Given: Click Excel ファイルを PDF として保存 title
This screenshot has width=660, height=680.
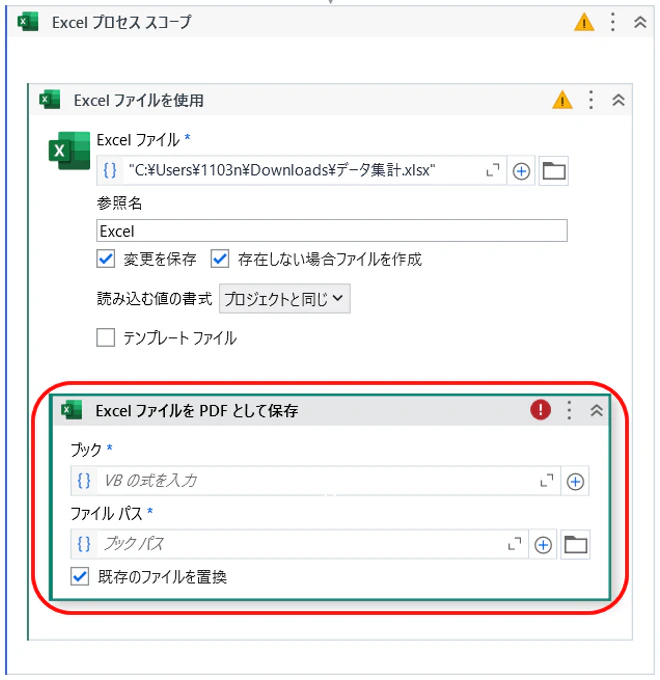Looking at the screenshot, I should point(197,410).
